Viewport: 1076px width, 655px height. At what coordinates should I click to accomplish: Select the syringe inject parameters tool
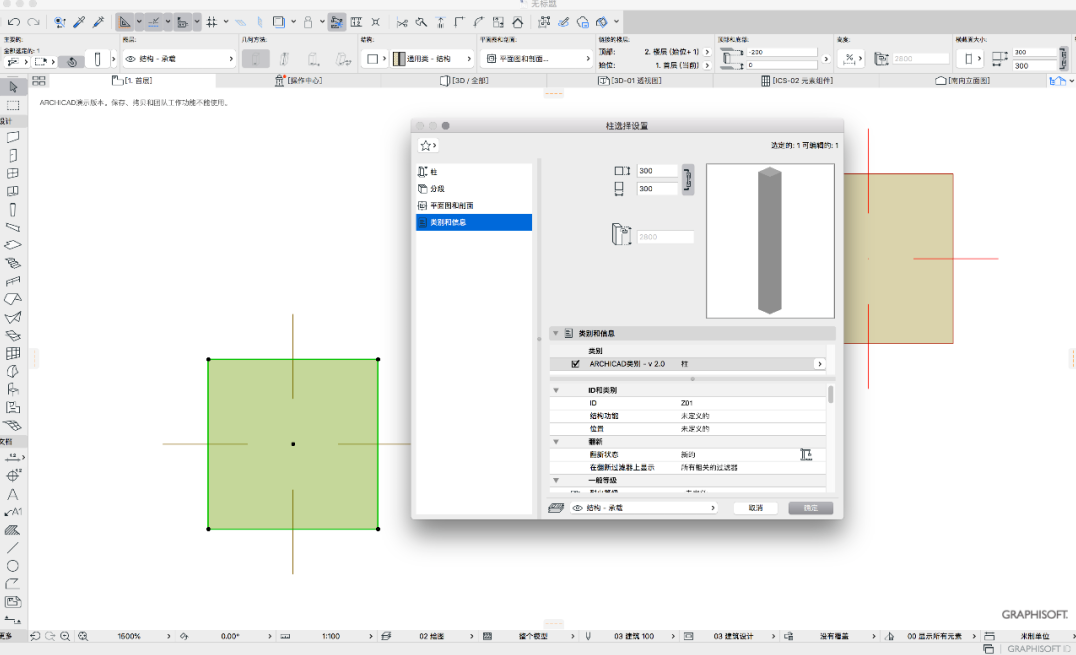click(99, 22)
